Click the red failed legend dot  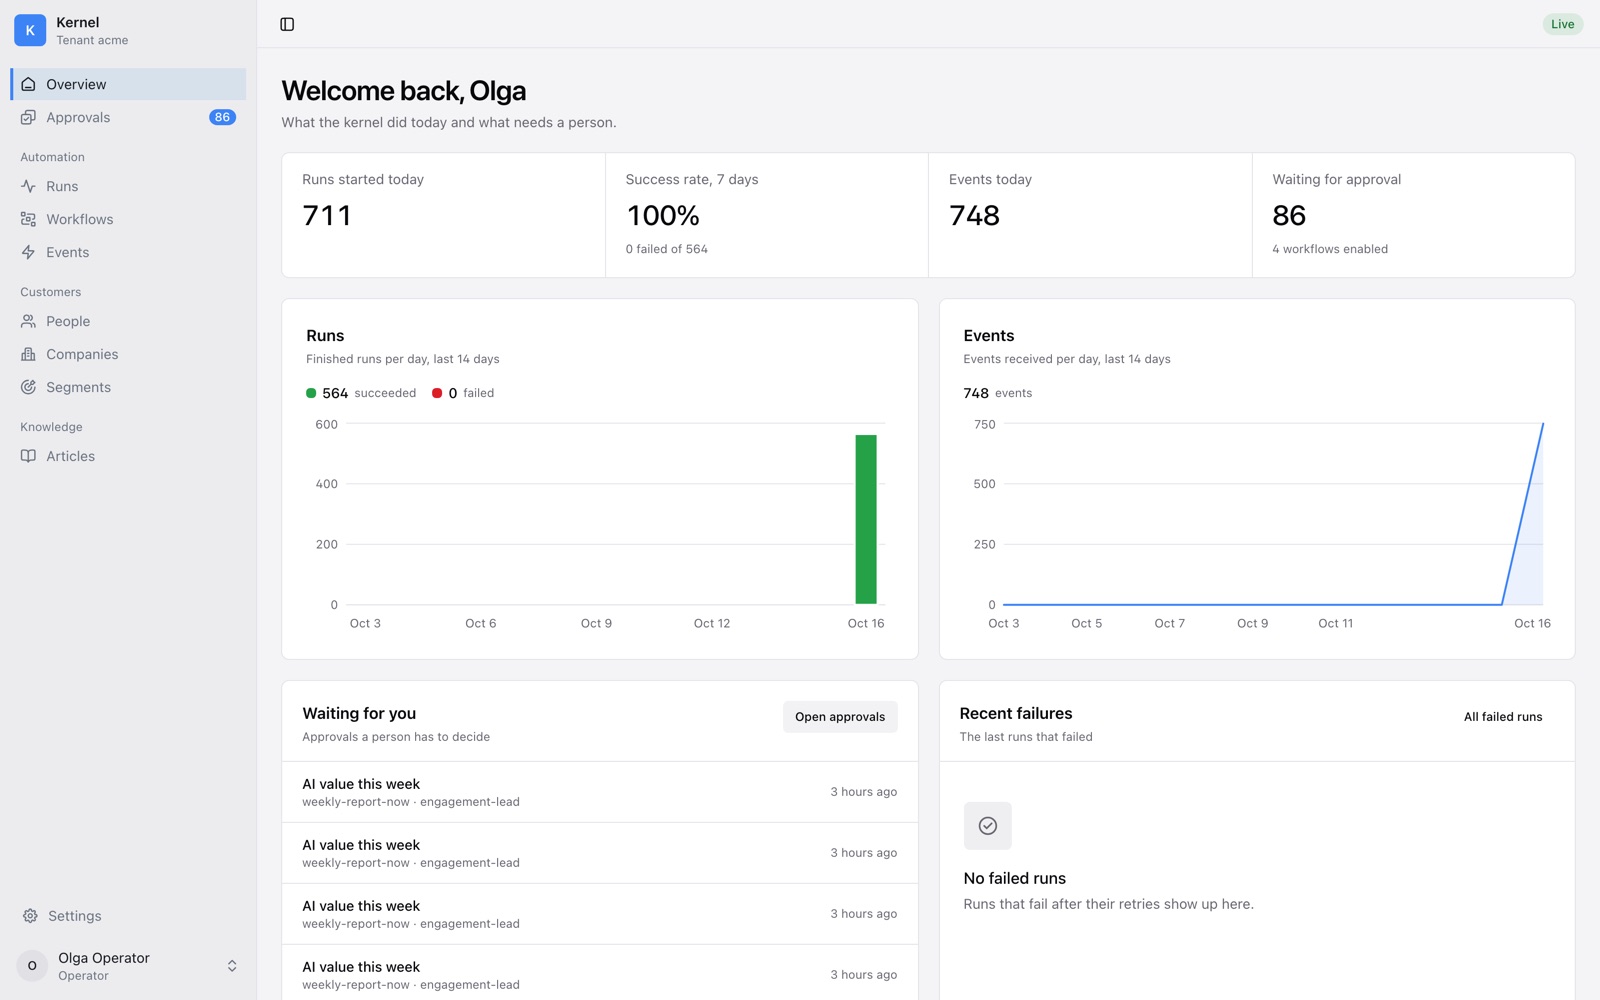437,393
